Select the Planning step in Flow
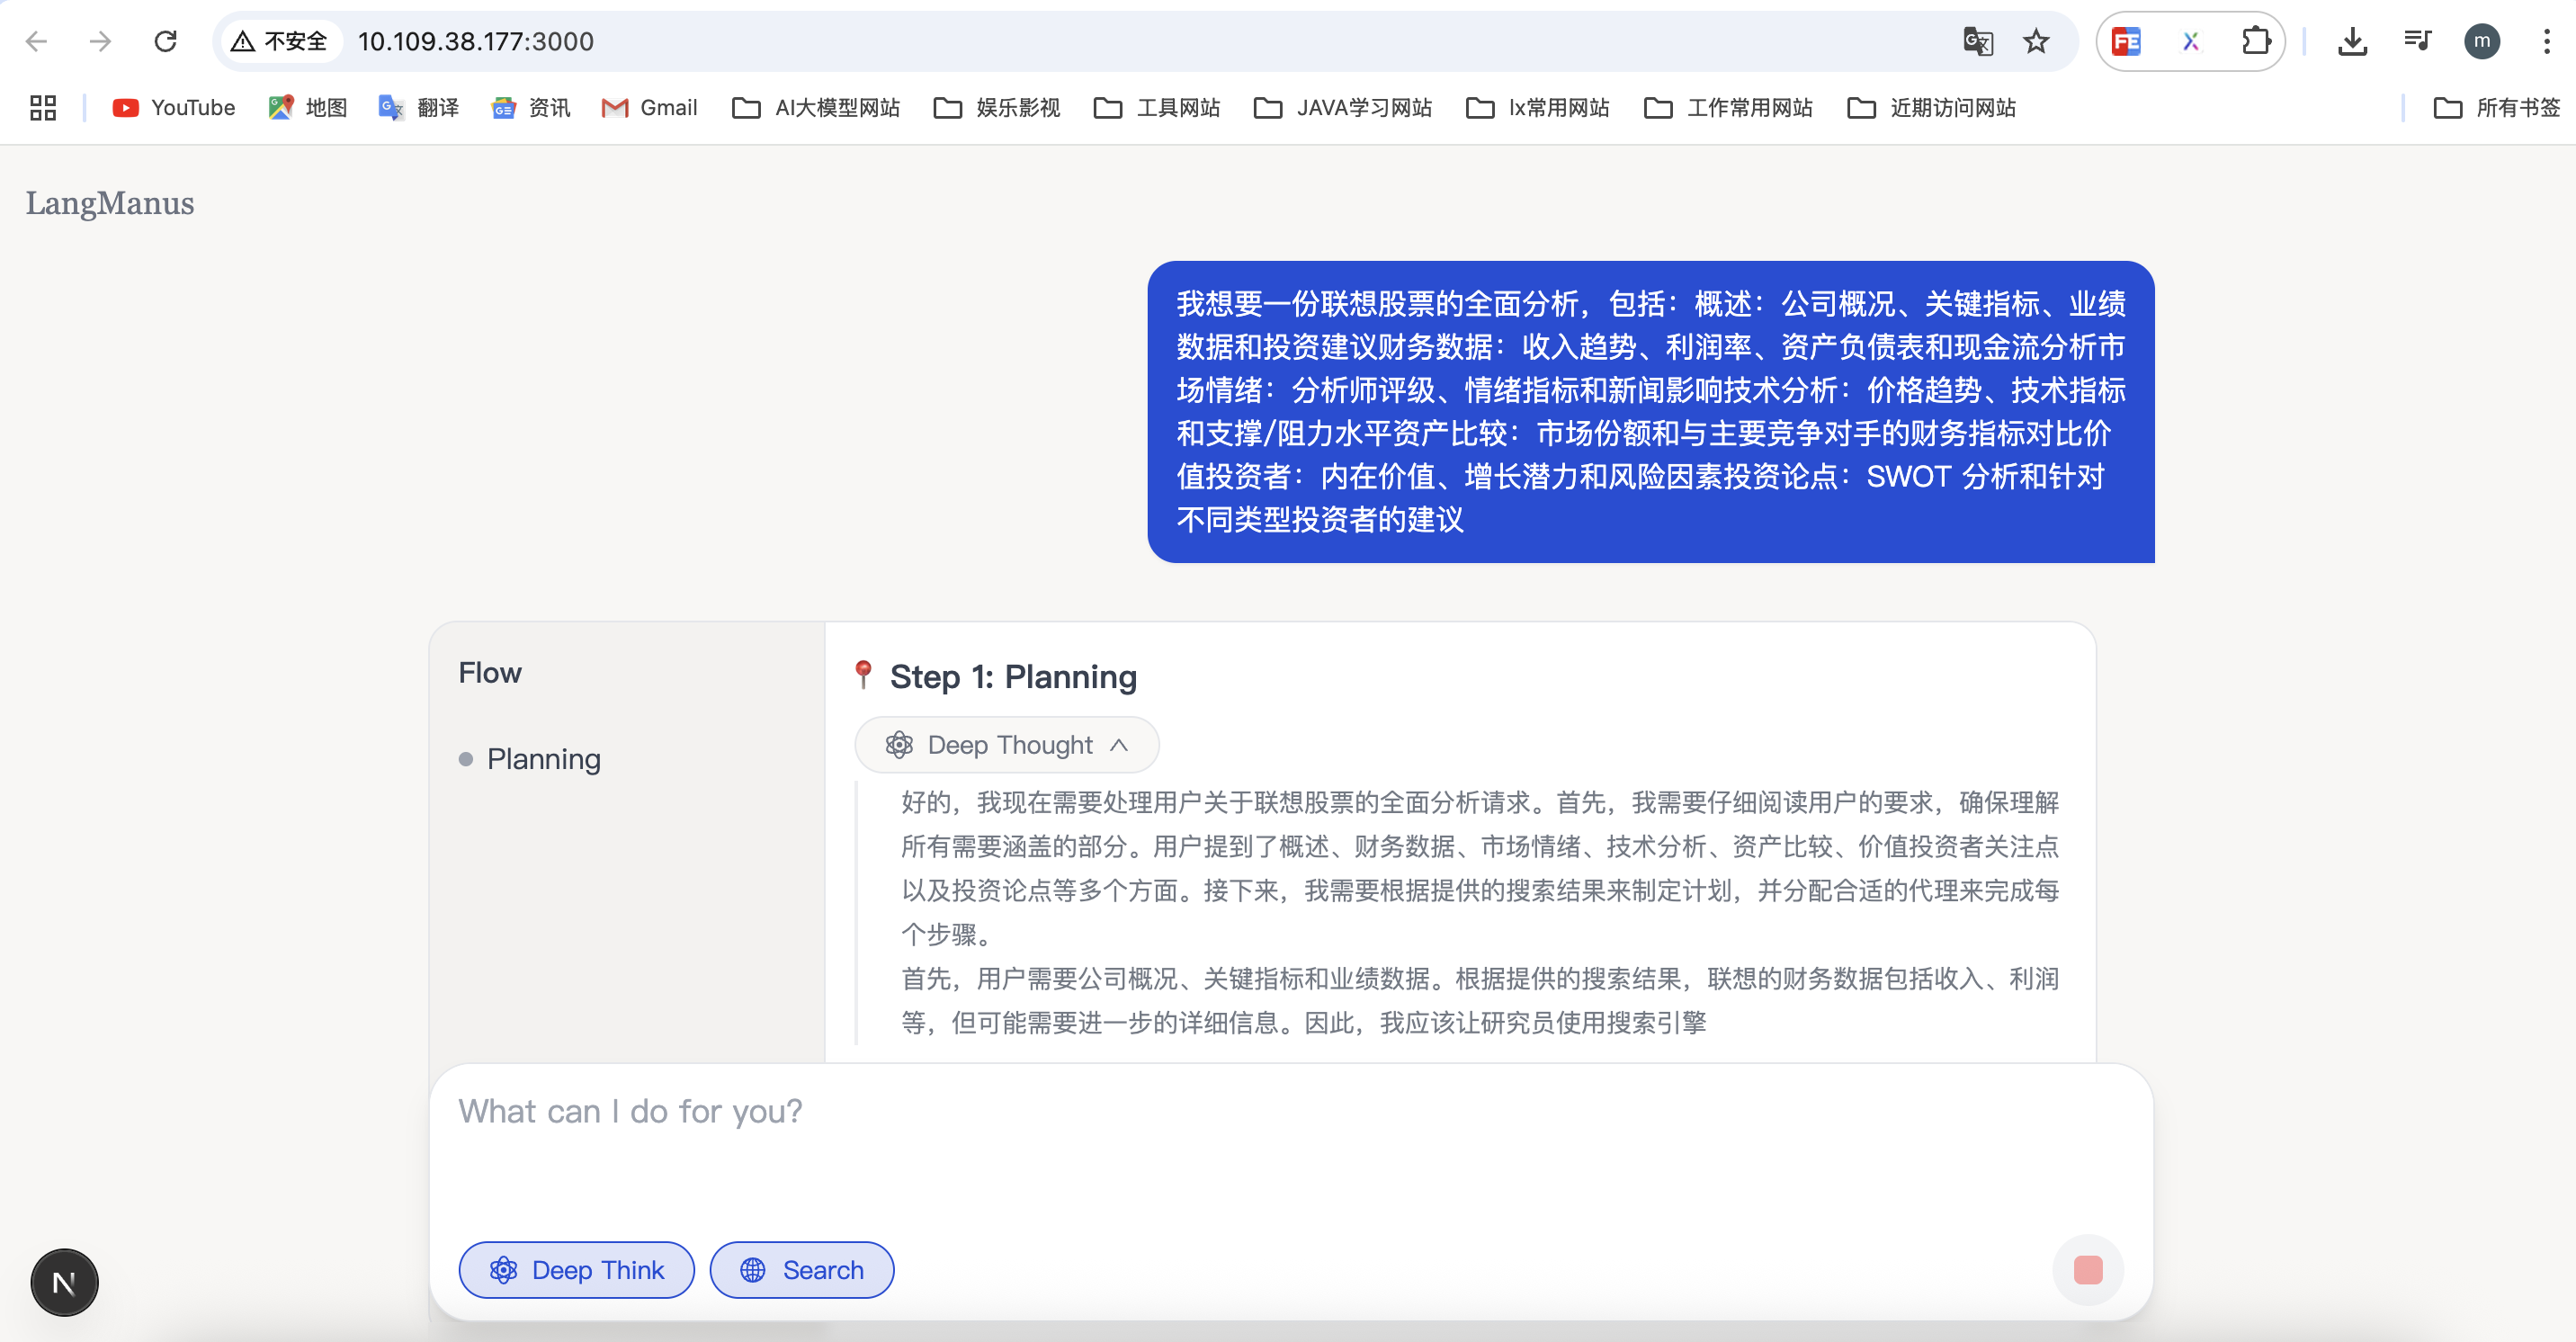 pyautogui.click(x=543, y=759)
